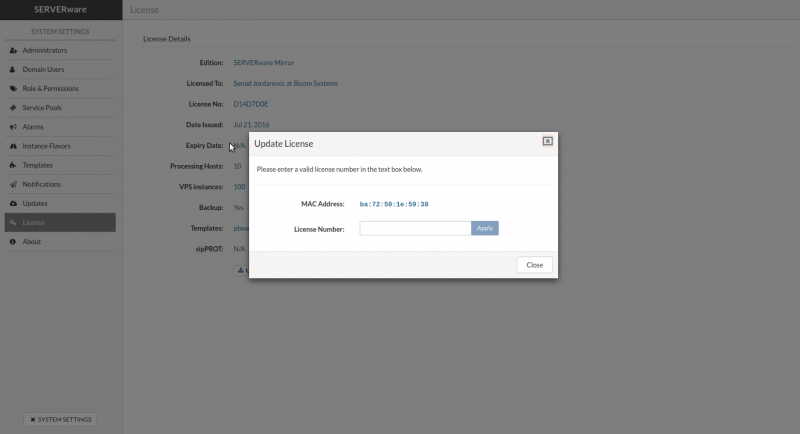This screenshot has width=800, height=434.
Task: Click the Senad Jordanovic at Bicom Systems text
Action: (x=286, y=84)
